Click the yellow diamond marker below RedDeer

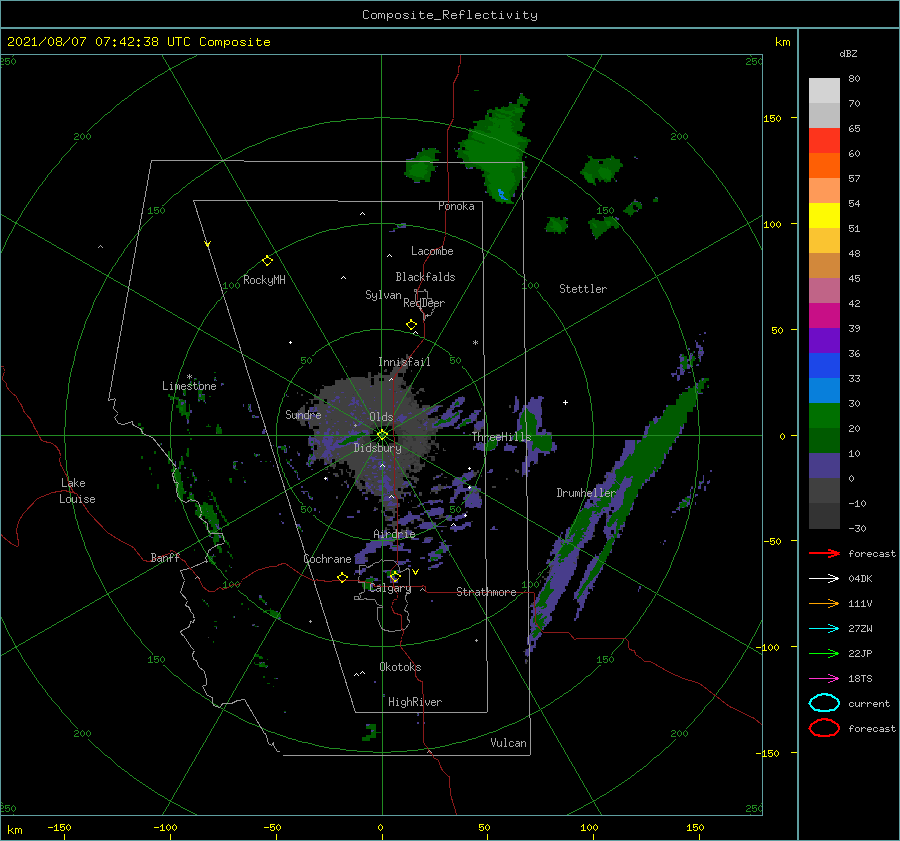[411, 325]
